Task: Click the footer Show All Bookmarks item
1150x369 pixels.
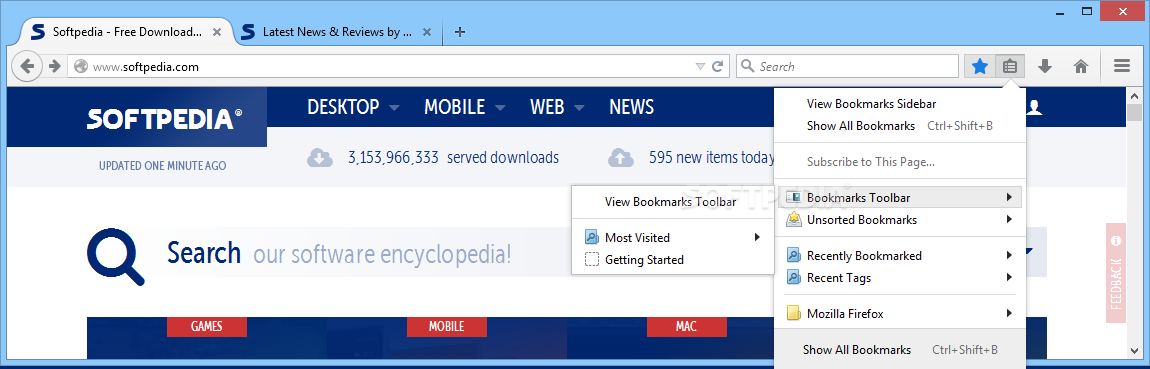Action: (899, 350)
